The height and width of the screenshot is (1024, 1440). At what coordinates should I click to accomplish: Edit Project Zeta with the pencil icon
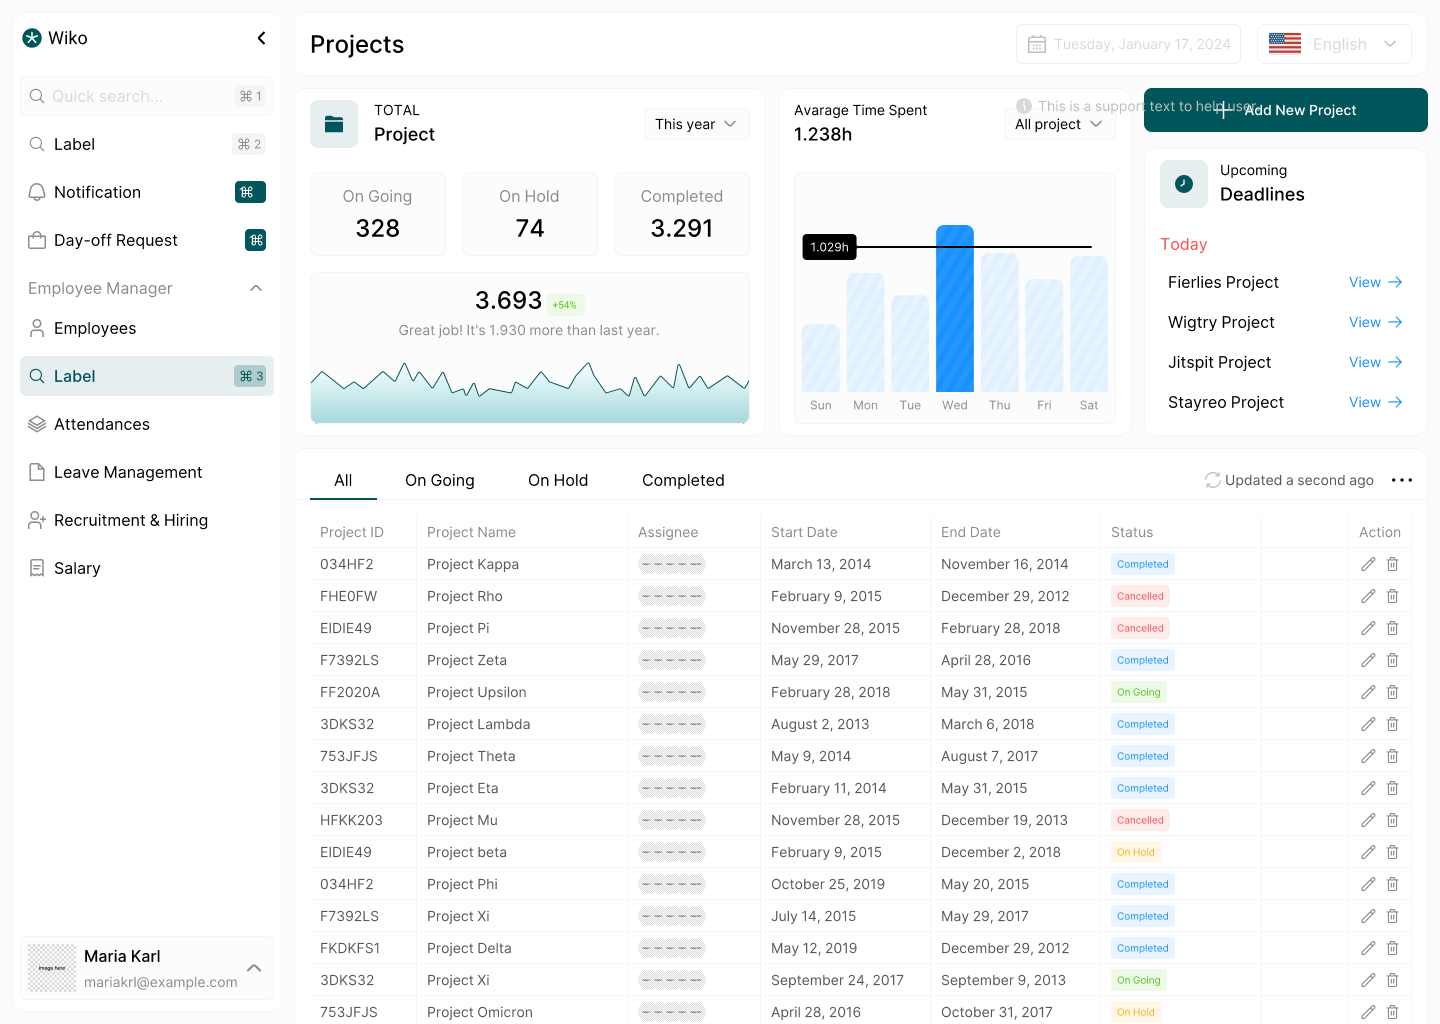click(x=1368, y=660)
